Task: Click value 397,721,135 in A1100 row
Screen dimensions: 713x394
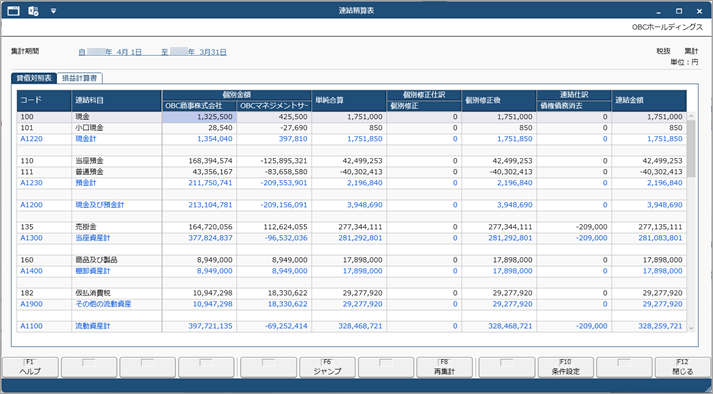Action: point(211,326)
